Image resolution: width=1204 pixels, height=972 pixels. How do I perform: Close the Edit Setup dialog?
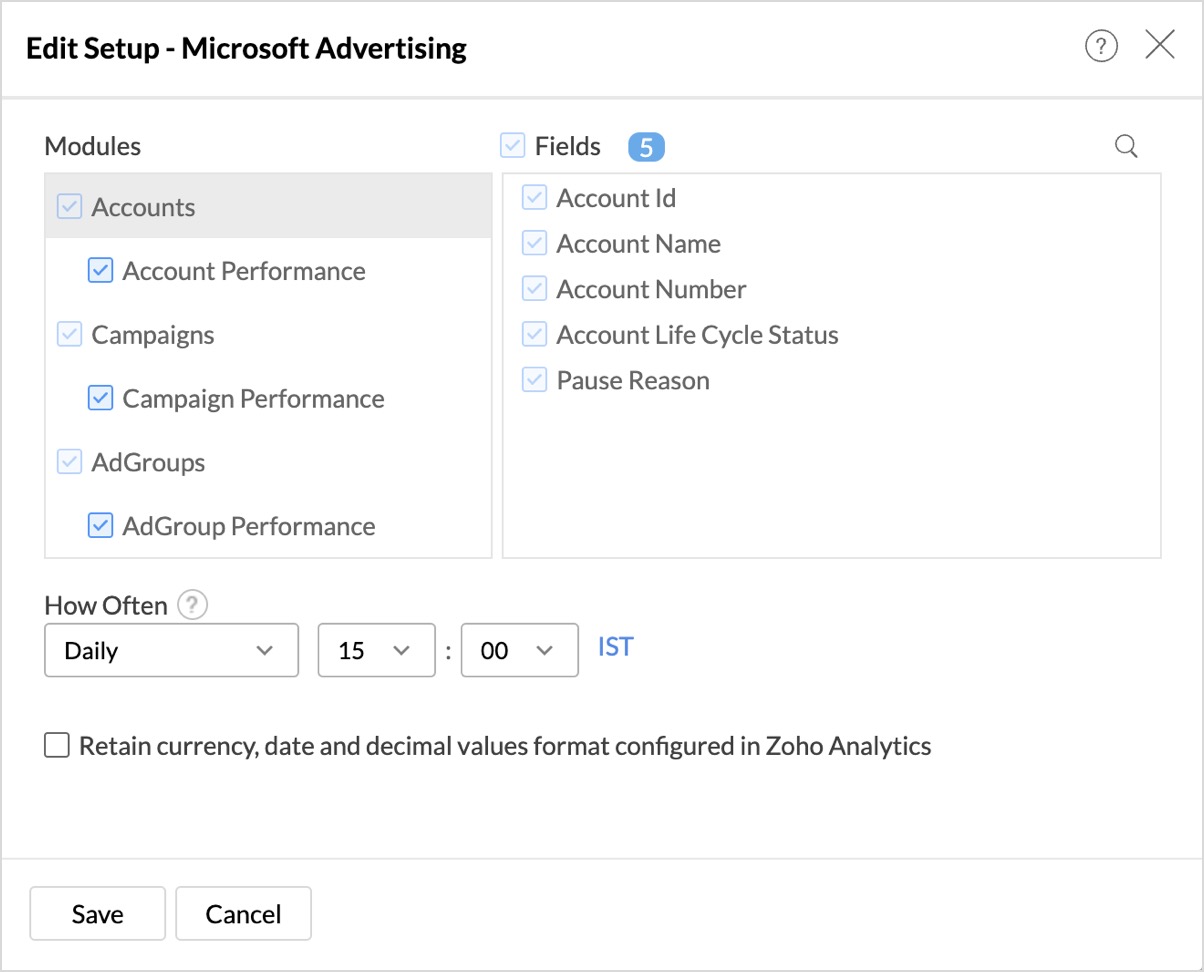(1159, 46)
